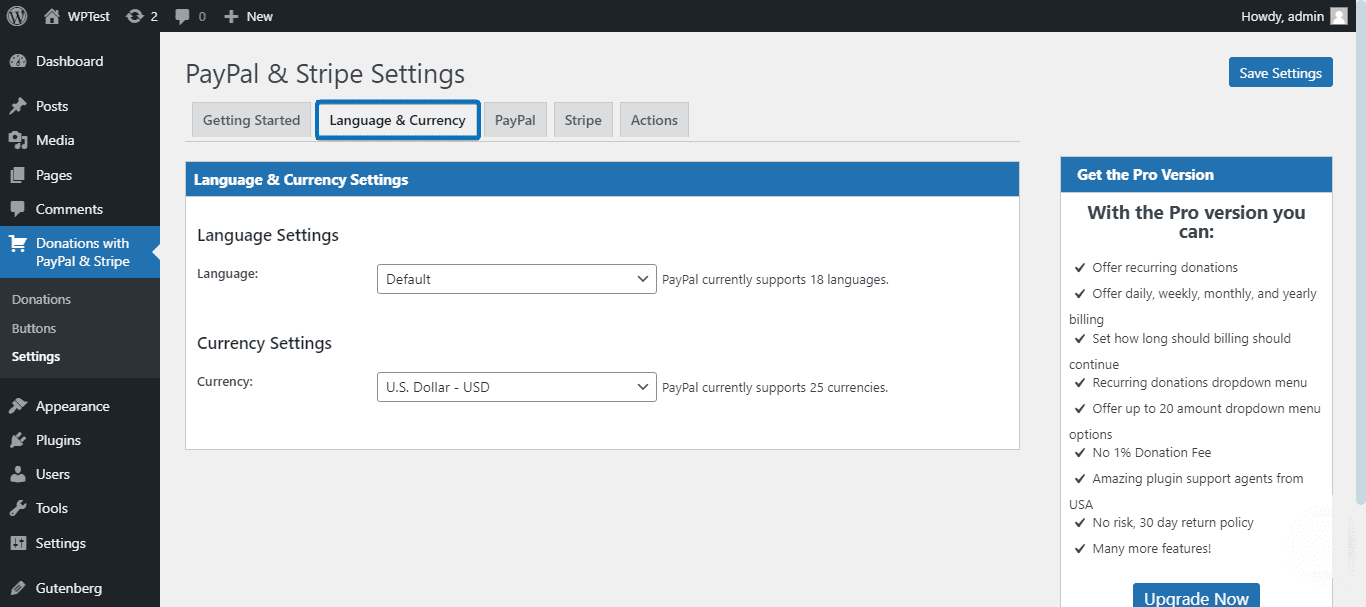
Task: Open the Buttons submenu link
Action: pos(34,328)
